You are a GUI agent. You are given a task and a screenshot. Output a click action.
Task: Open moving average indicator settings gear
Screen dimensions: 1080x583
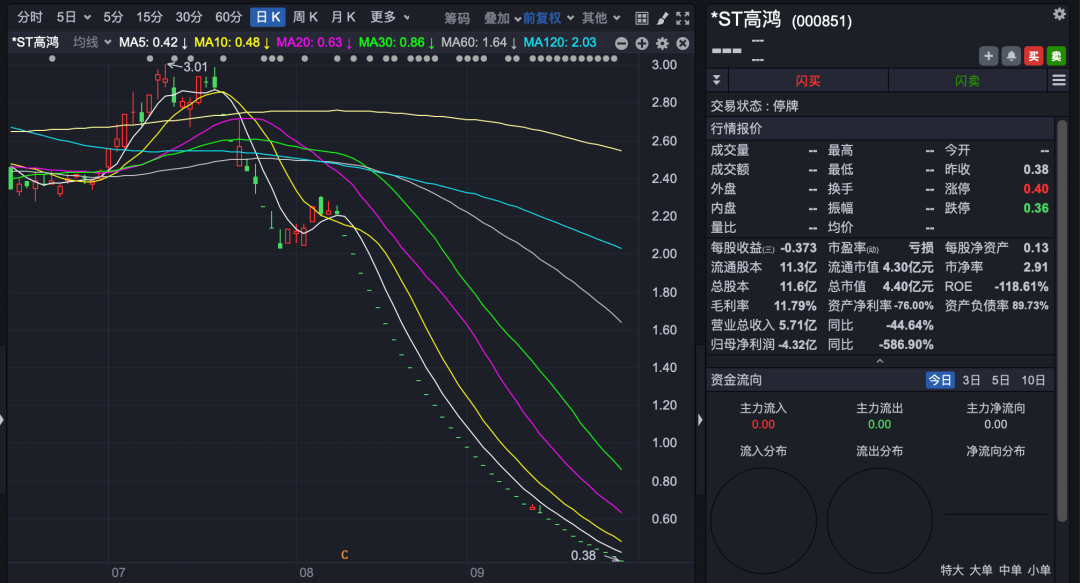(661, 43)
